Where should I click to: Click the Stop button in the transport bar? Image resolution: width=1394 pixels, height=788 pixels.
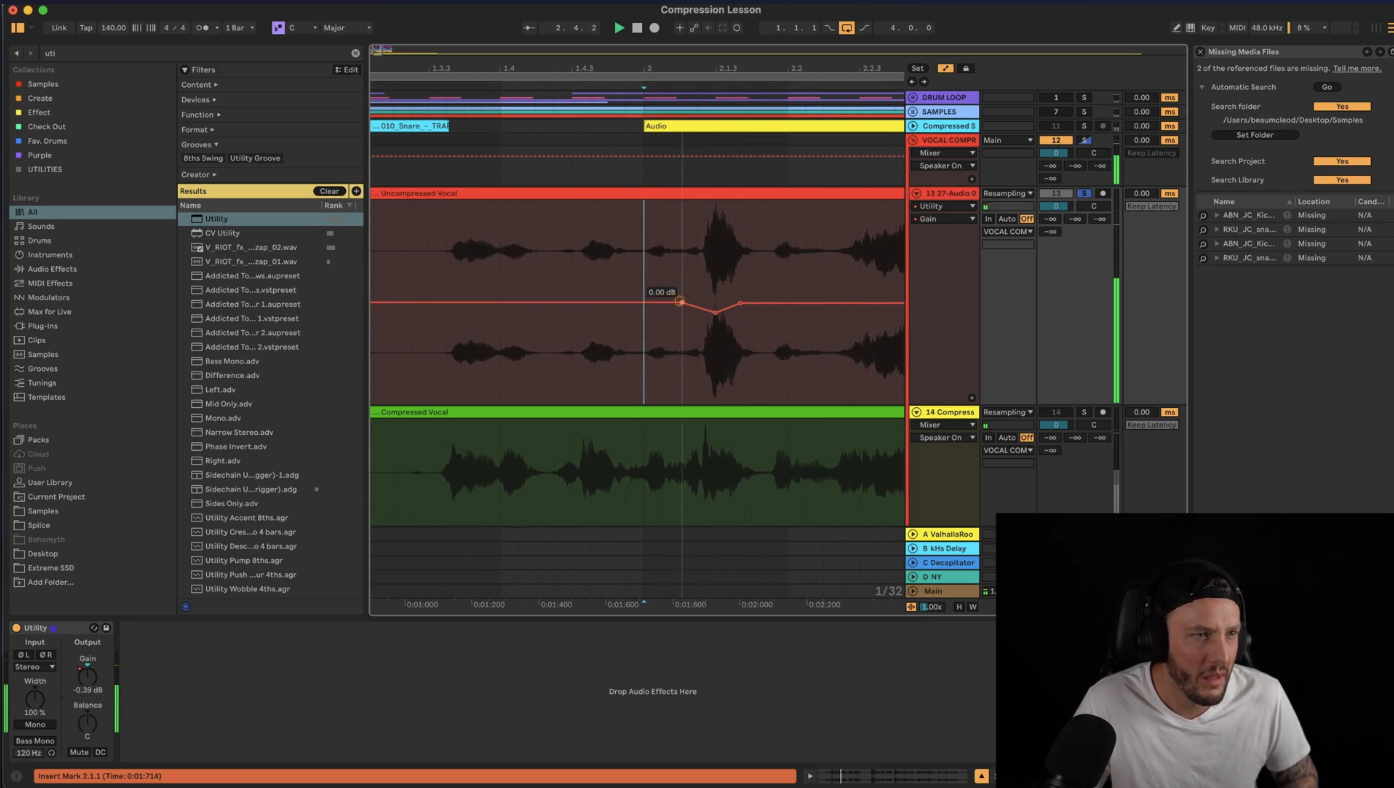637,28
